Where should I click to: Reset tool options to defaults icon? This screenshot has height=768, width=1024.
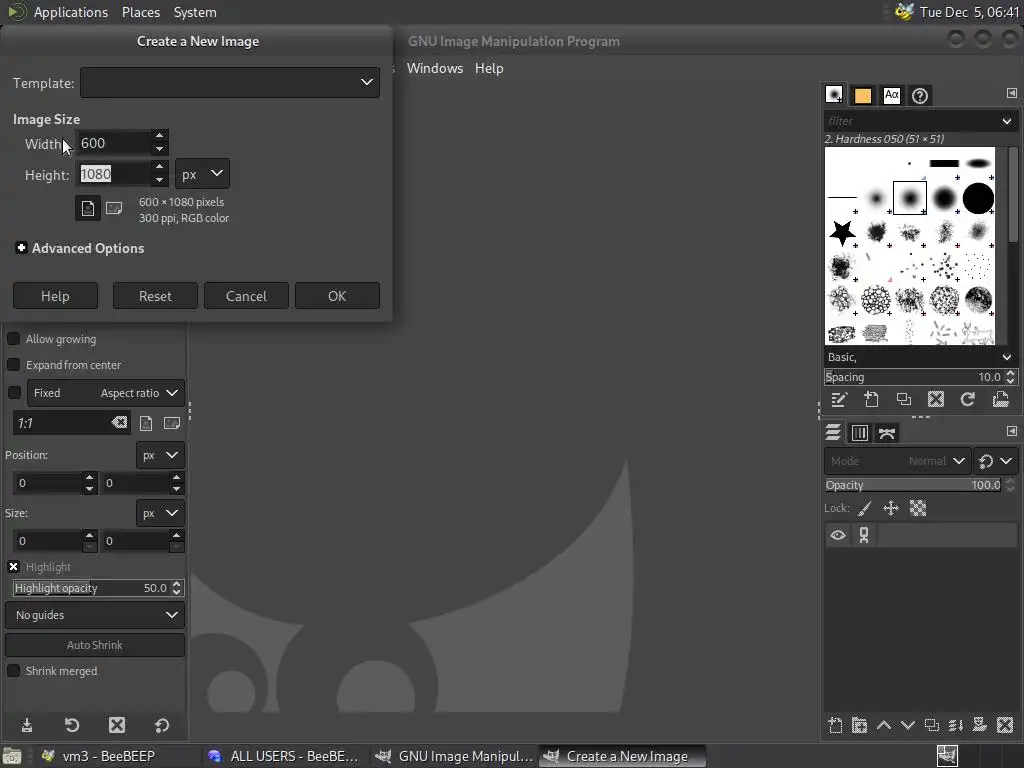[x=162, y=725]
